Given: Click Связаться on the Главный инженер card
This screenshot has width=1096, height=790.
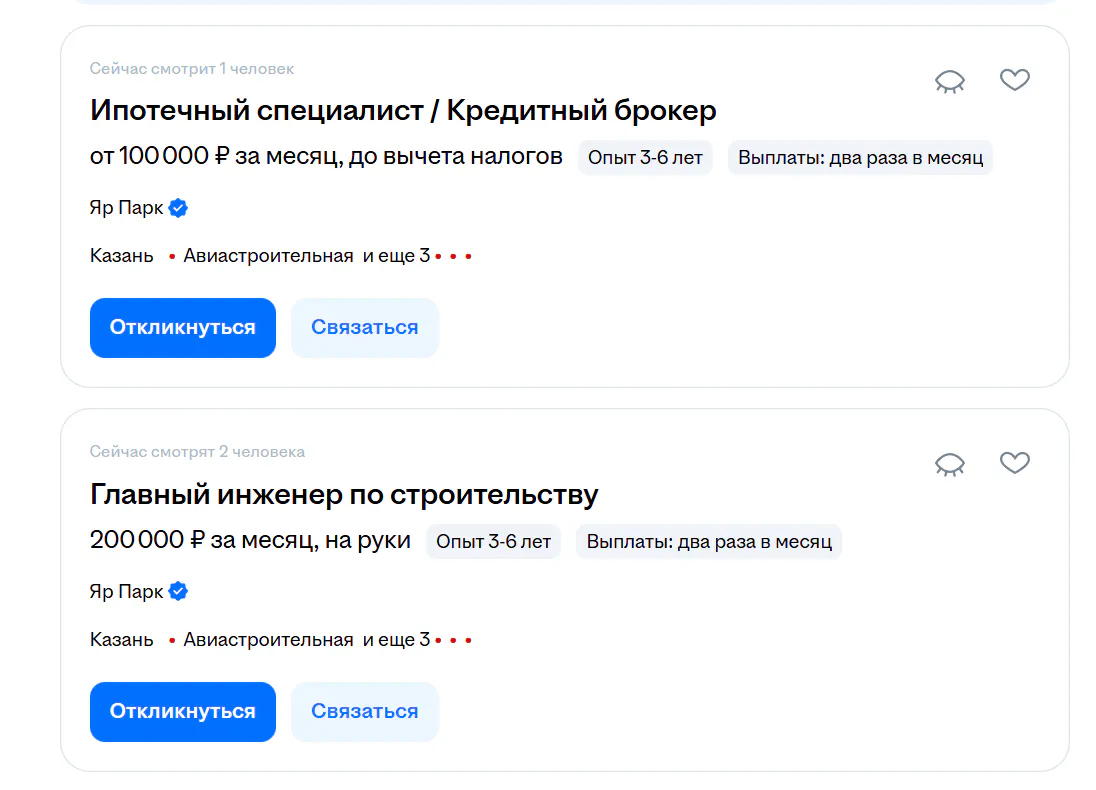Looking at the screenshot, I should click(x=364, y=712).
